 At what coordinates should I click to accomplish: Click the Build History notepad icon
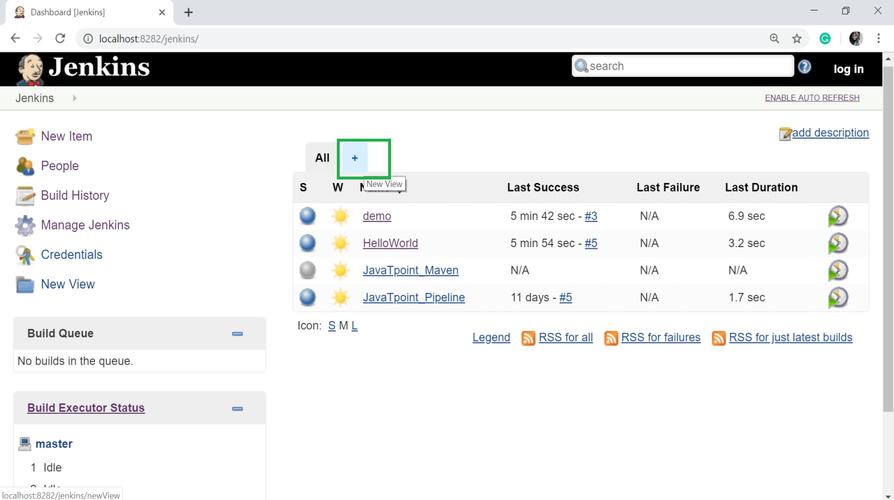click(25, 196)
